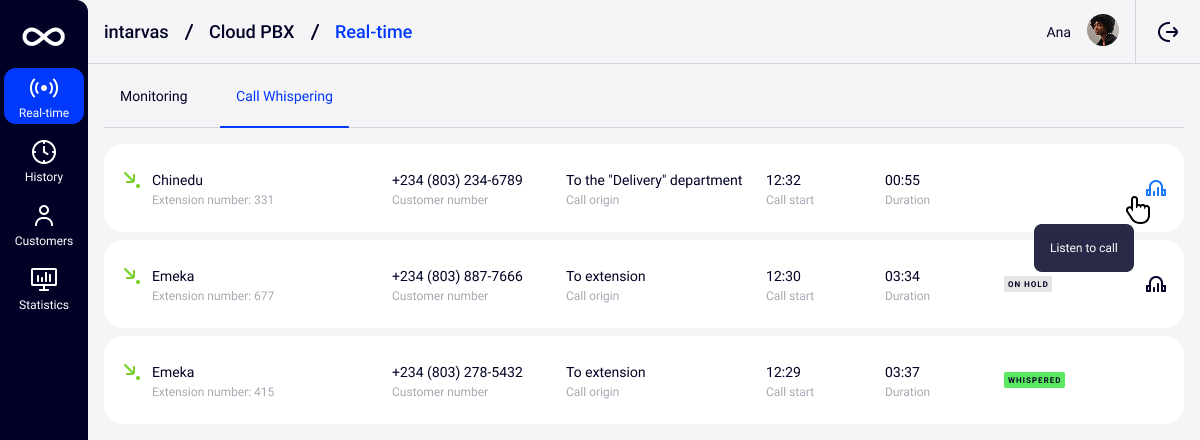Listen to Chinedu's call via headphones icon
This screenshot has height=440, width=1200.
(x=1156, y=188)
